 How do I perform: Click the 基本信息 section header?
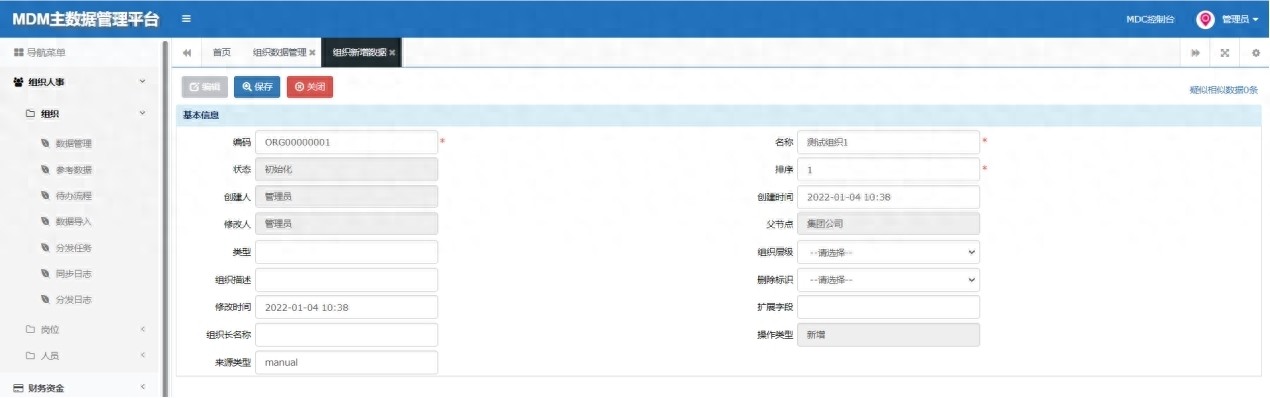coord(718,115)
